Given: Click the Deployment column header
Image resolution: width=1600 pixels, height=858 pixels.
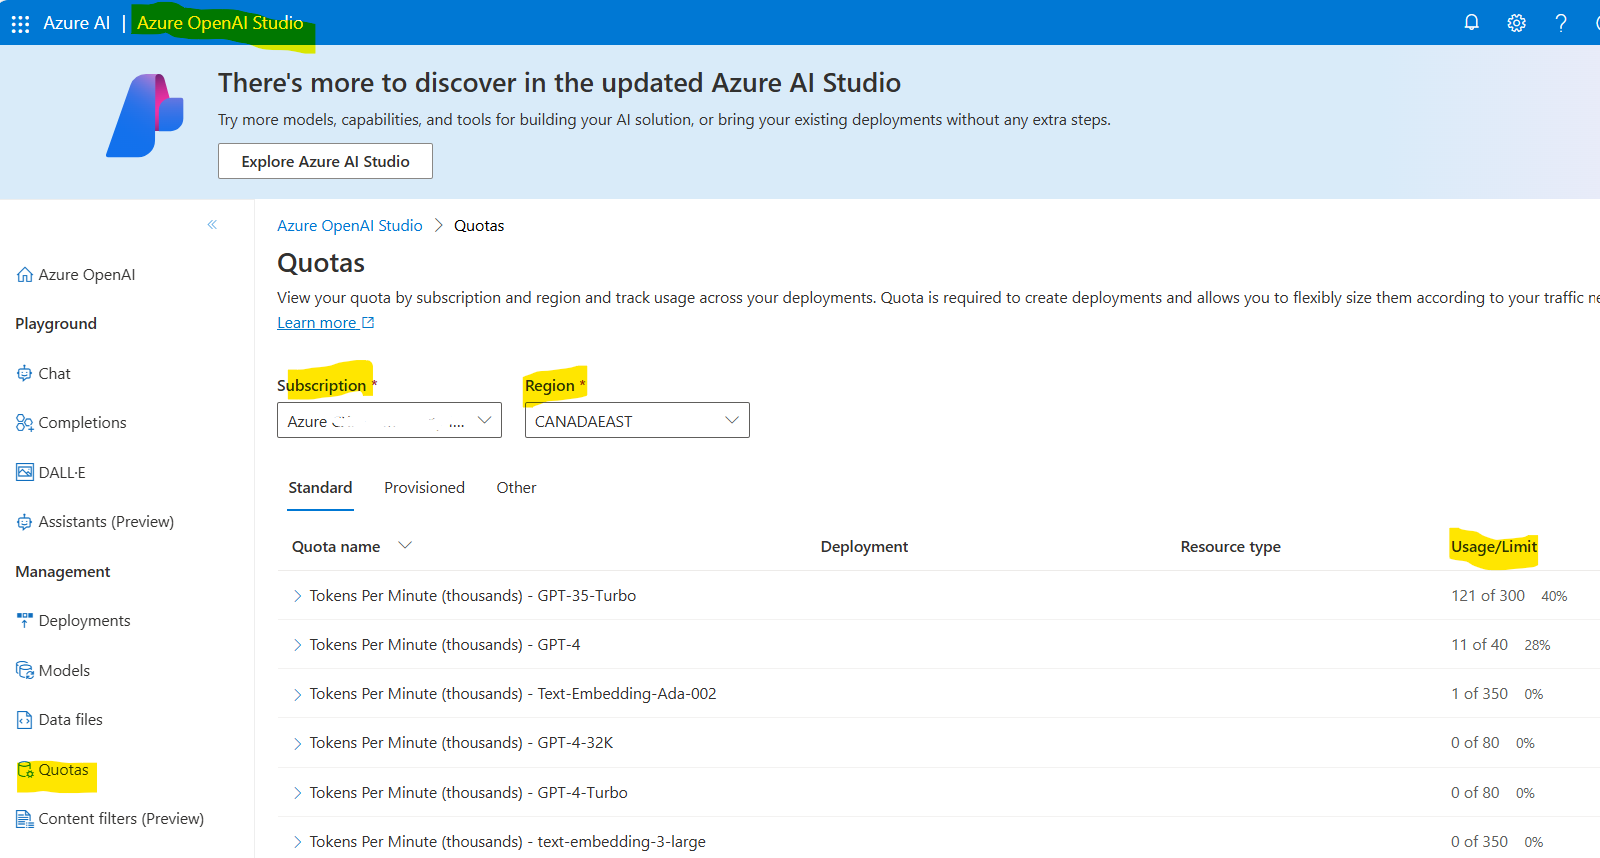Looking at the screenshot, I should (x=864, y=547).
